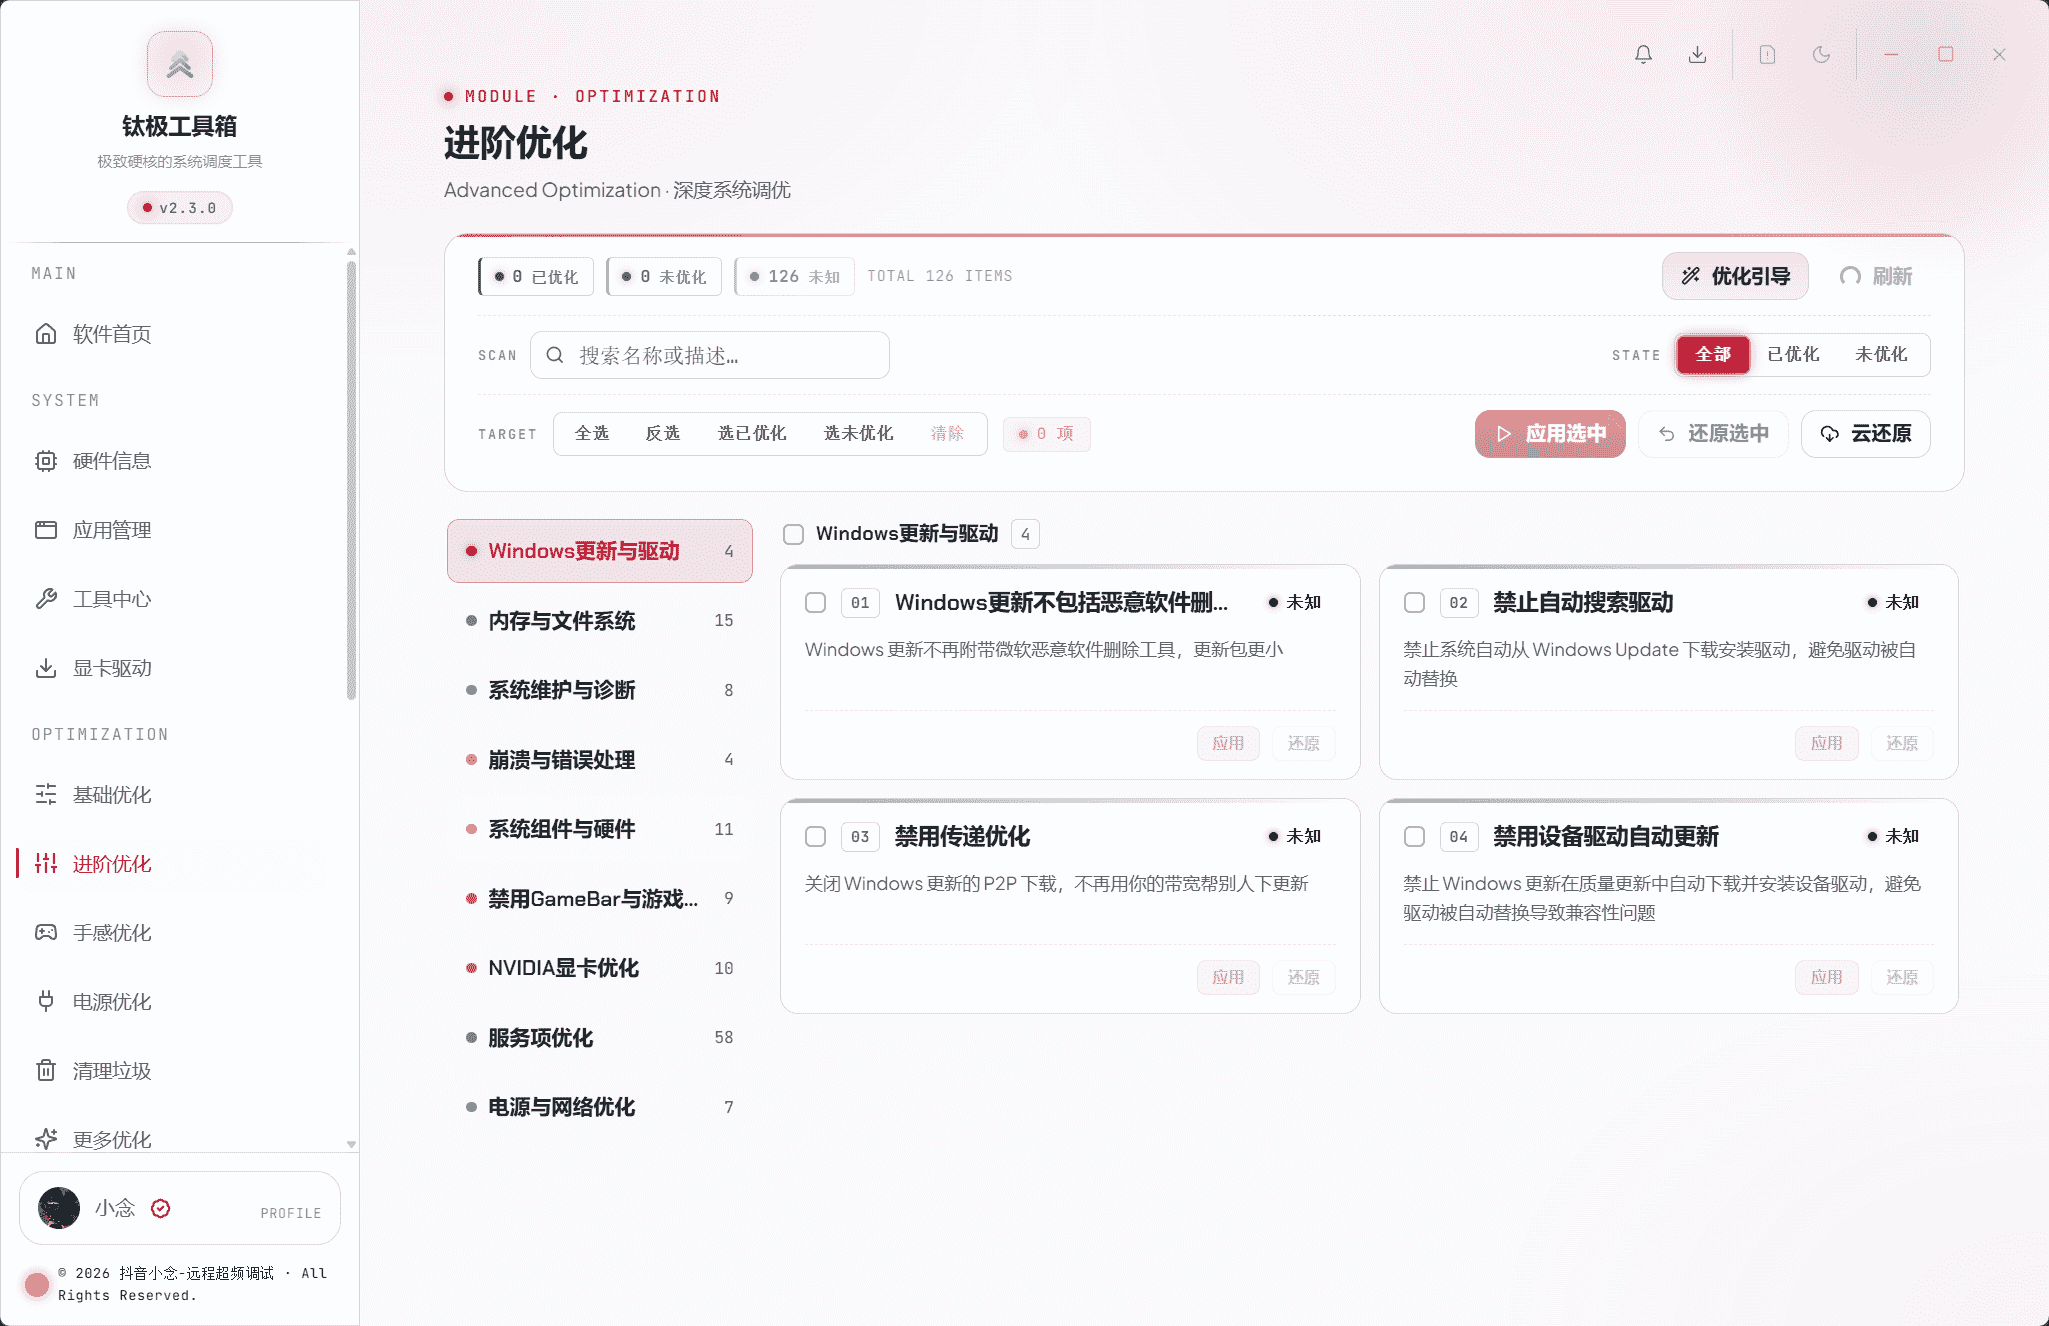Click the 优化引导 wand button
2049x1326 pixels.
[x=1735, y=276]
